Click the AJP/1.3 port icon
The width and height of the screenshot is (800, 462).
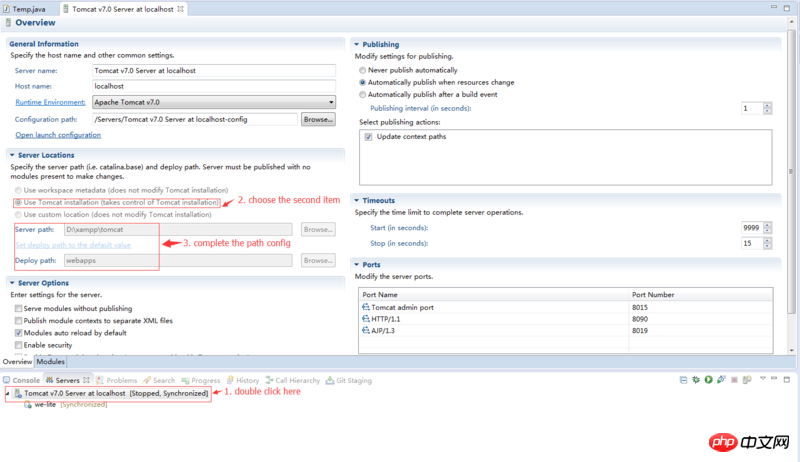click(x=366, y=330)
